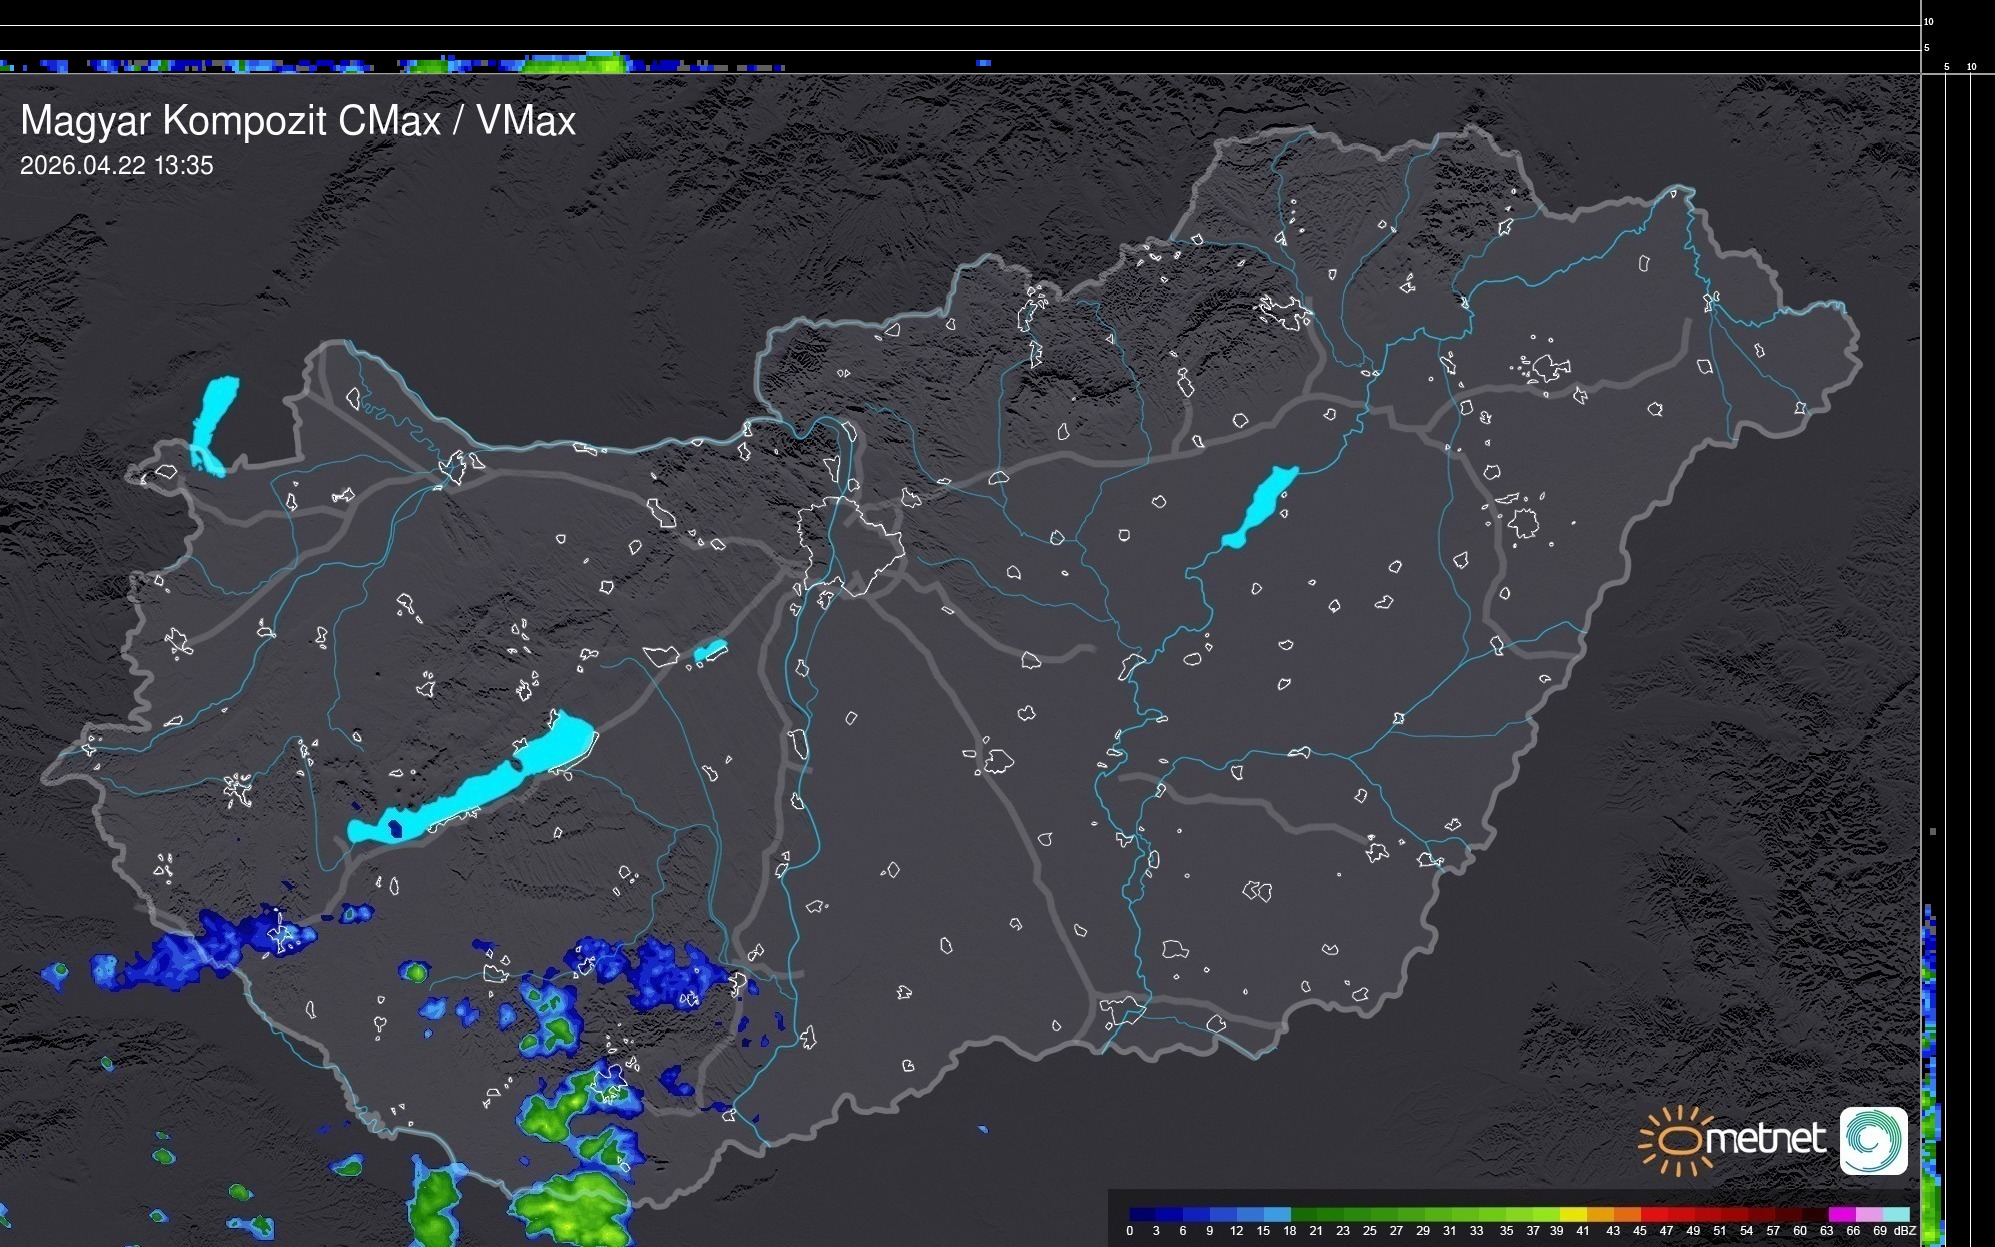Click the side panel scale label 5

1946,67
